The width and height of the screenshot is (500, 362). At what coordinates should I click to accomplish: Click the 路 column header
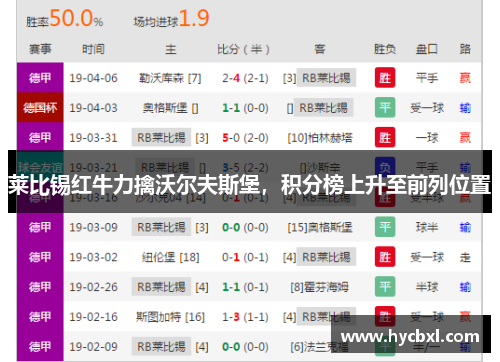click(x=465, y=49)
